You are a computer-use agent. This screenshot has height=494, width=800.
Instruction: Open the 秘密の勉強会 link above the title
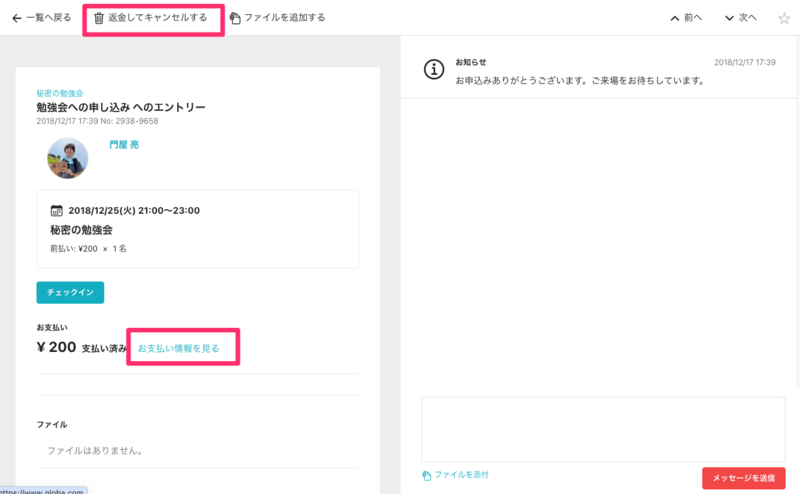59,93
